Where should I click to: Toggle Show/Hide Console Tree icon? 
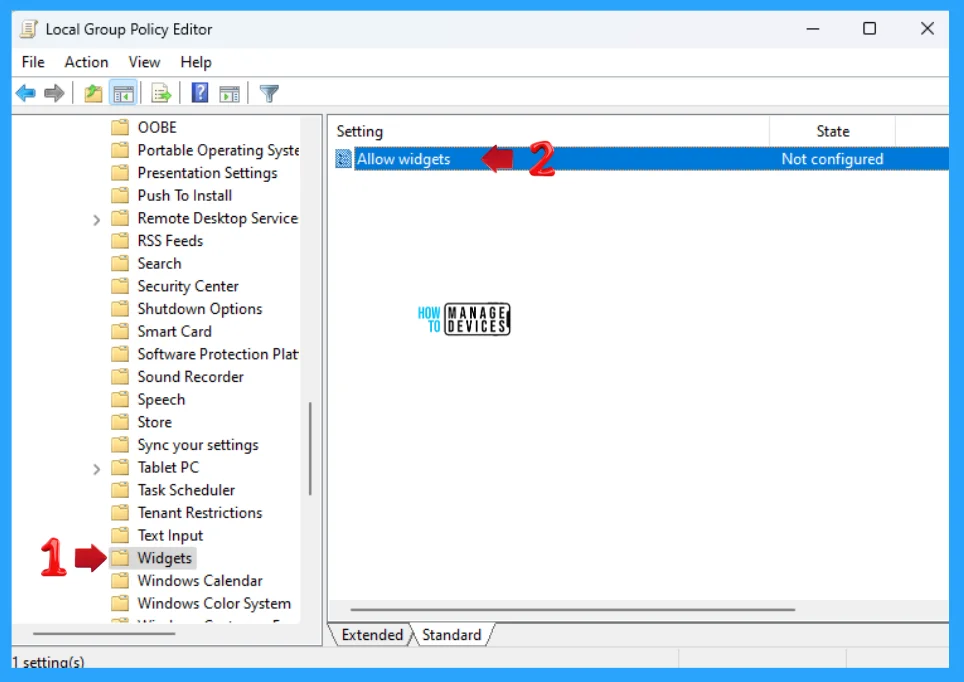pos(123,93)
